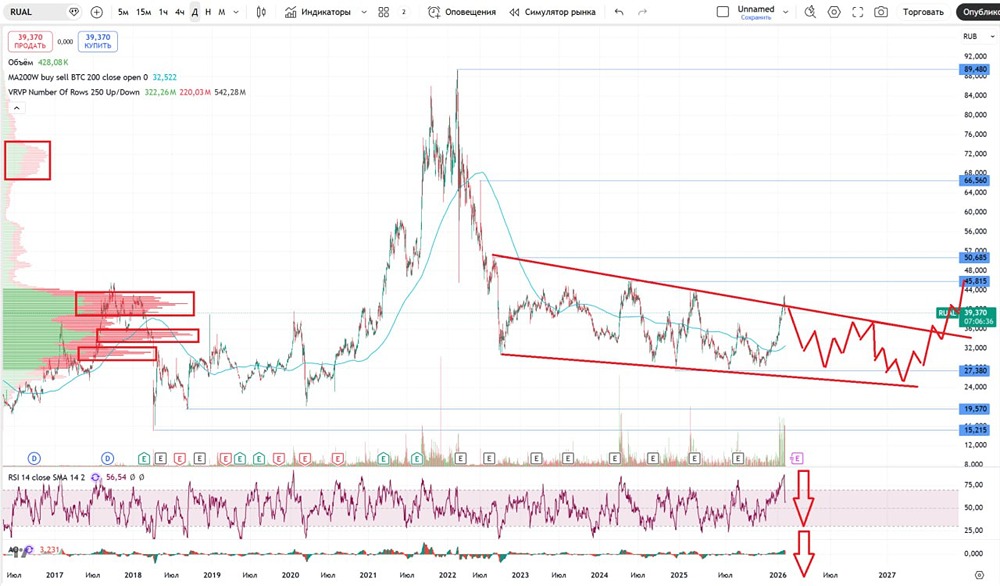Click the Торговать button
Screen dimensions: 1000x586
[x=923, y=11]
